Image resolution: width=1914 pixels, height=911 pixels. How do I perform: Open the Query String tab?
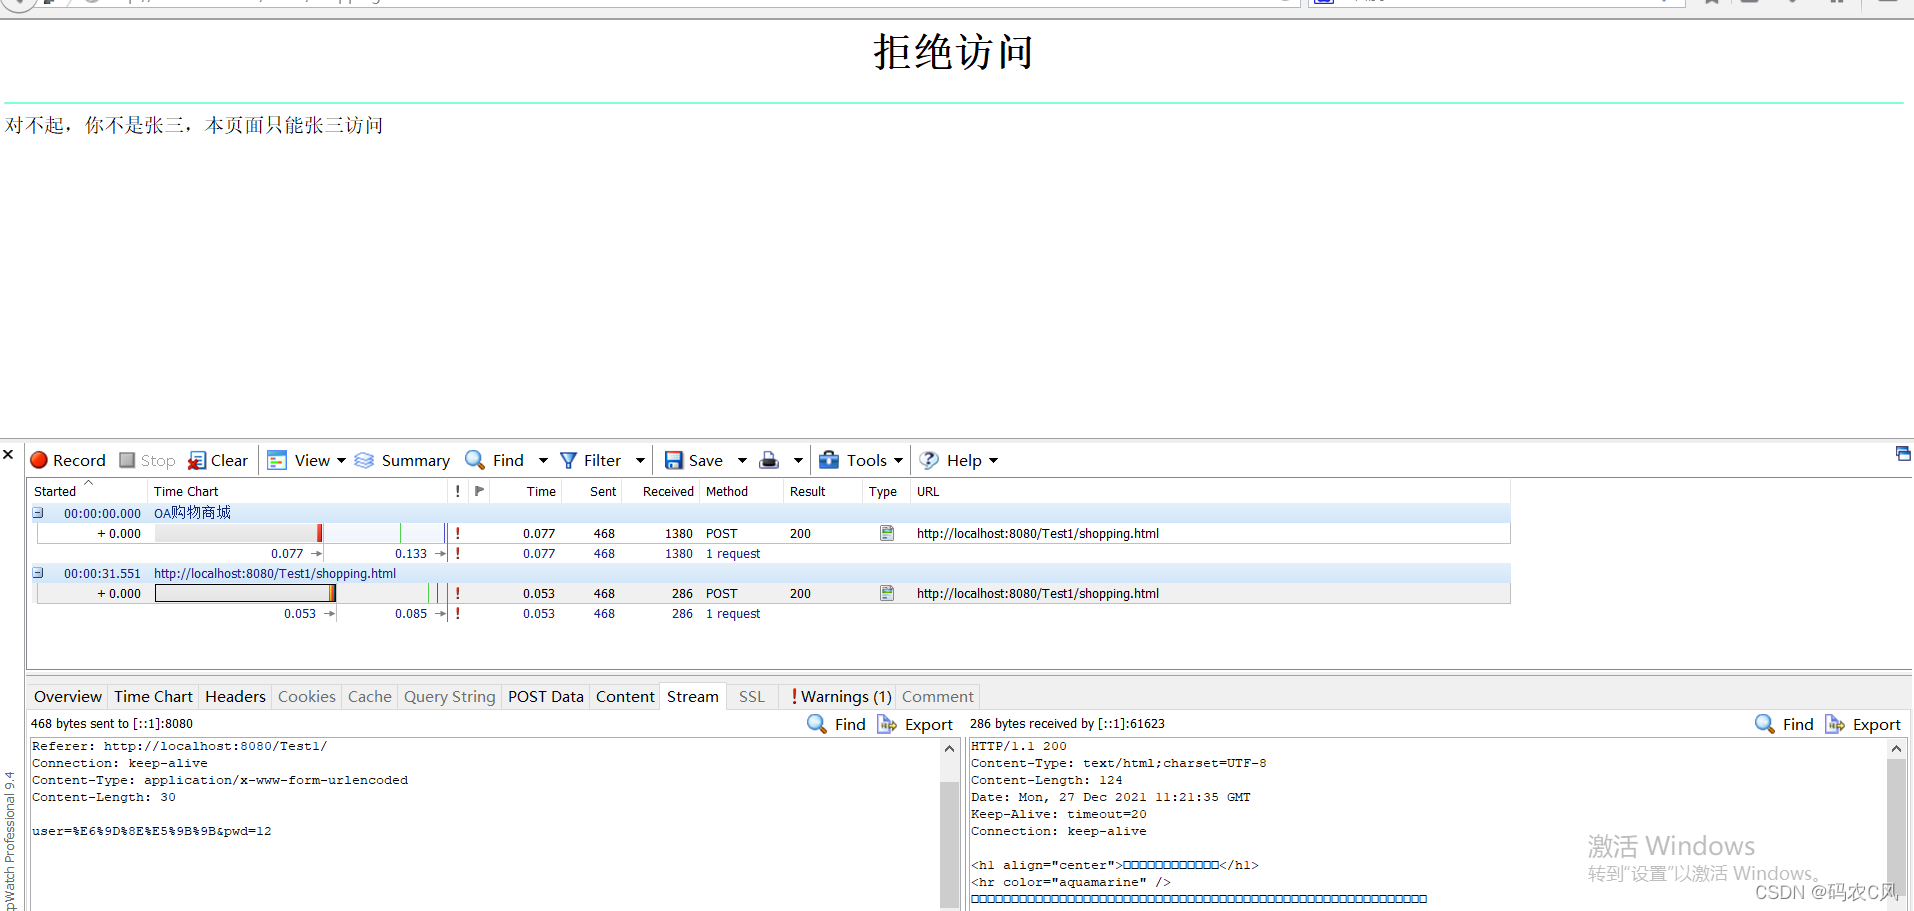click(x=450, y=697)
